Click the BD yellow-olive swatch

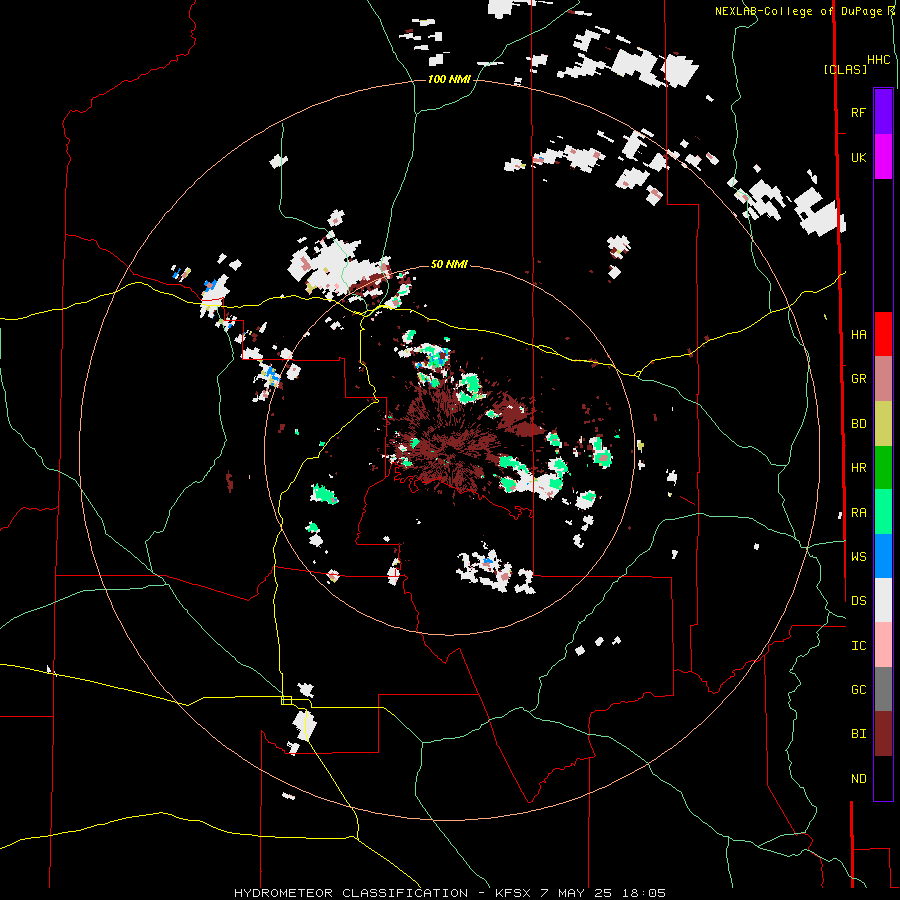click(x=883, y=424)
